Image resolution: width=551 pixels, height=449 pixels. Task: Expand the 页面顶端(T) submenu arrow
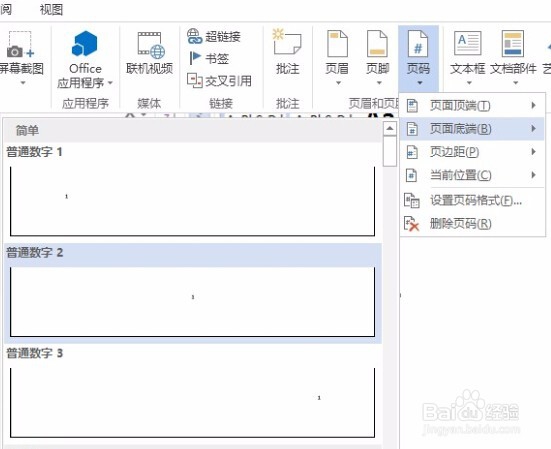click(533, 105)
